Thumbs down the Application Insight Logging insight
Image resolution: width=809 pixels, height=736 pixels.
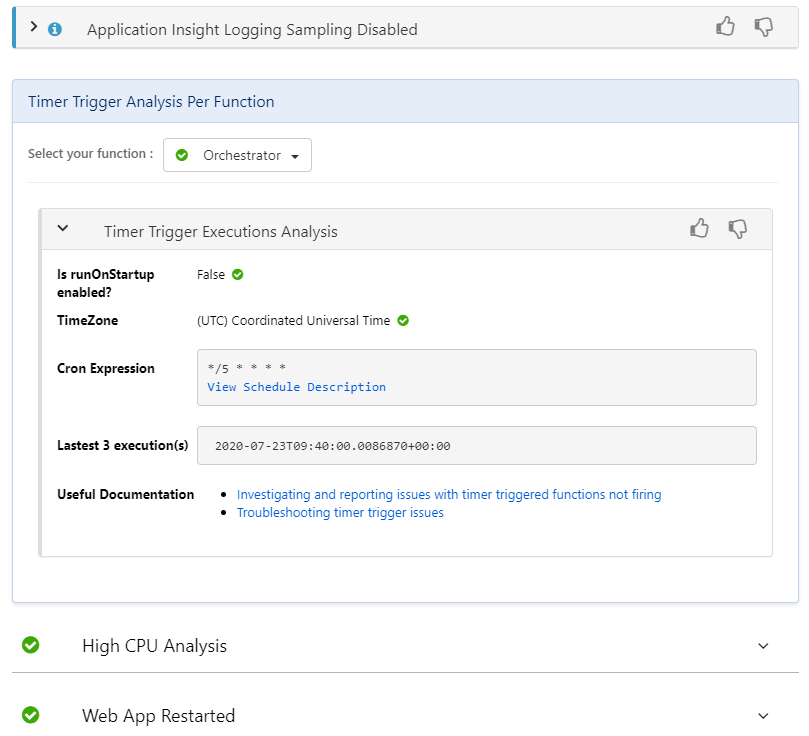pos(764,27)
